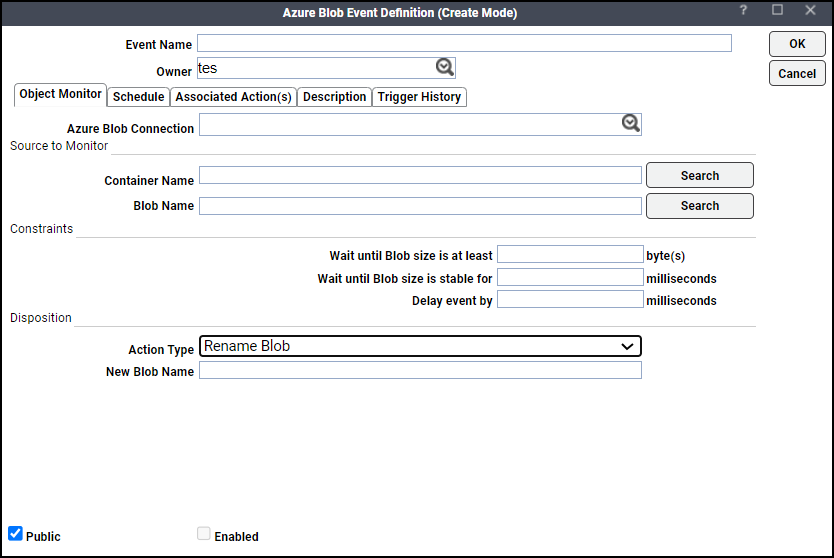
Task: Confirm with the OK button
Action: tap(797, 44)
